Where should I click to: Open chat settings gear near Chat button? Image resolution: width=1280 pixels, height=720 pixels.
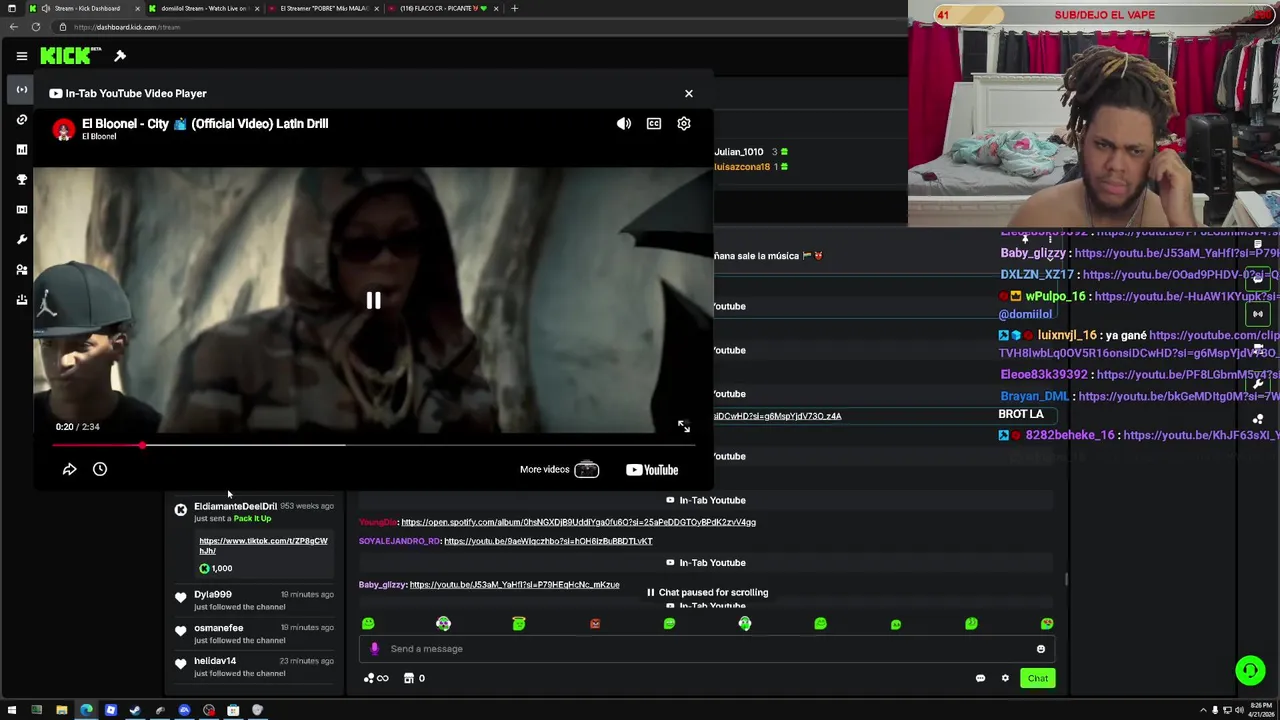pos(1005,678)
